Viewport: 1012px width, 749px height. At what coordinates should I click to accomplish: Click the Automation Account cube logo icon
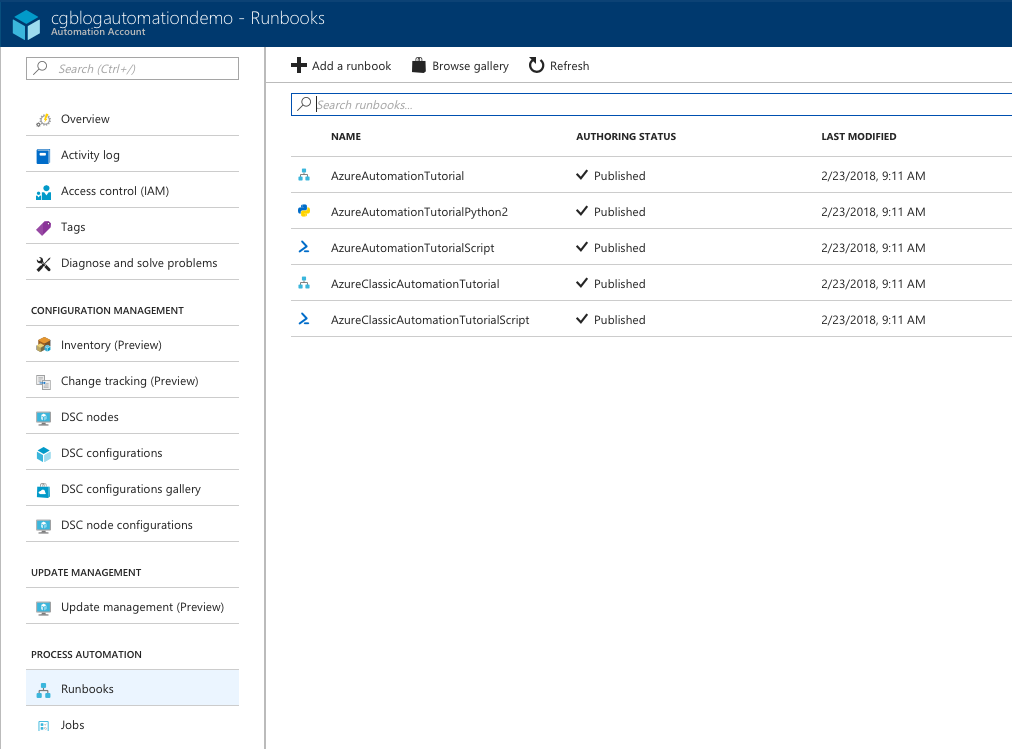[x=26, y=25]
